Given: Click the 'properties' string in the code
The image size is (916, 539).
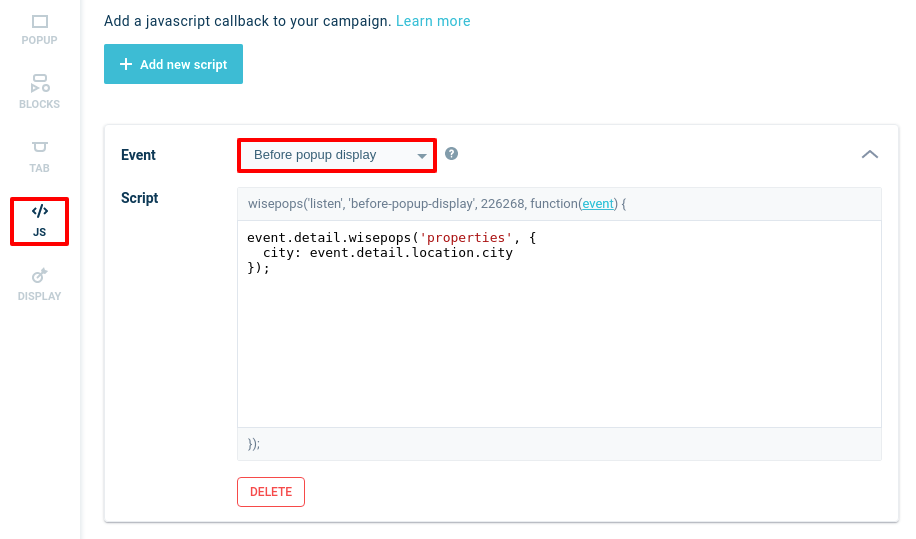Looking at the screenshot, I should (466, 238).
